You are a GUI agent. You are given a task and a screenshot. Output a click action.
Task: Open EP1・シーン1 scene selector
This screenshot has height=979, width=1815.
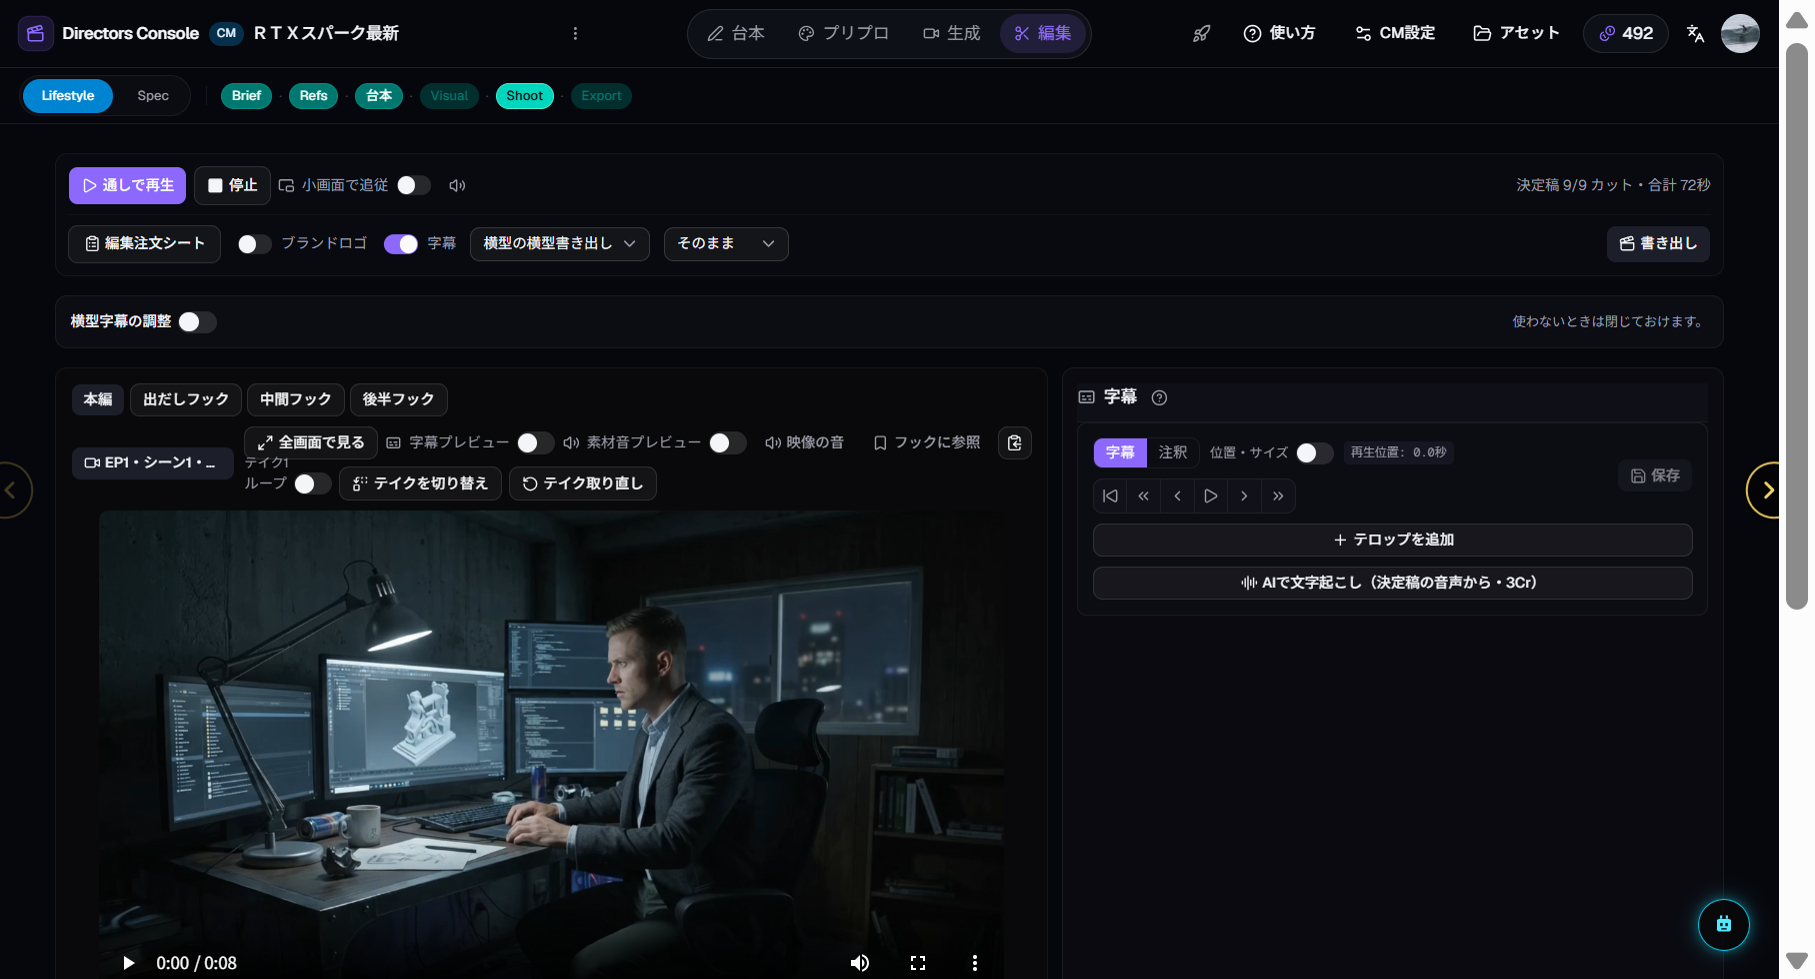[x=152, y=463]
